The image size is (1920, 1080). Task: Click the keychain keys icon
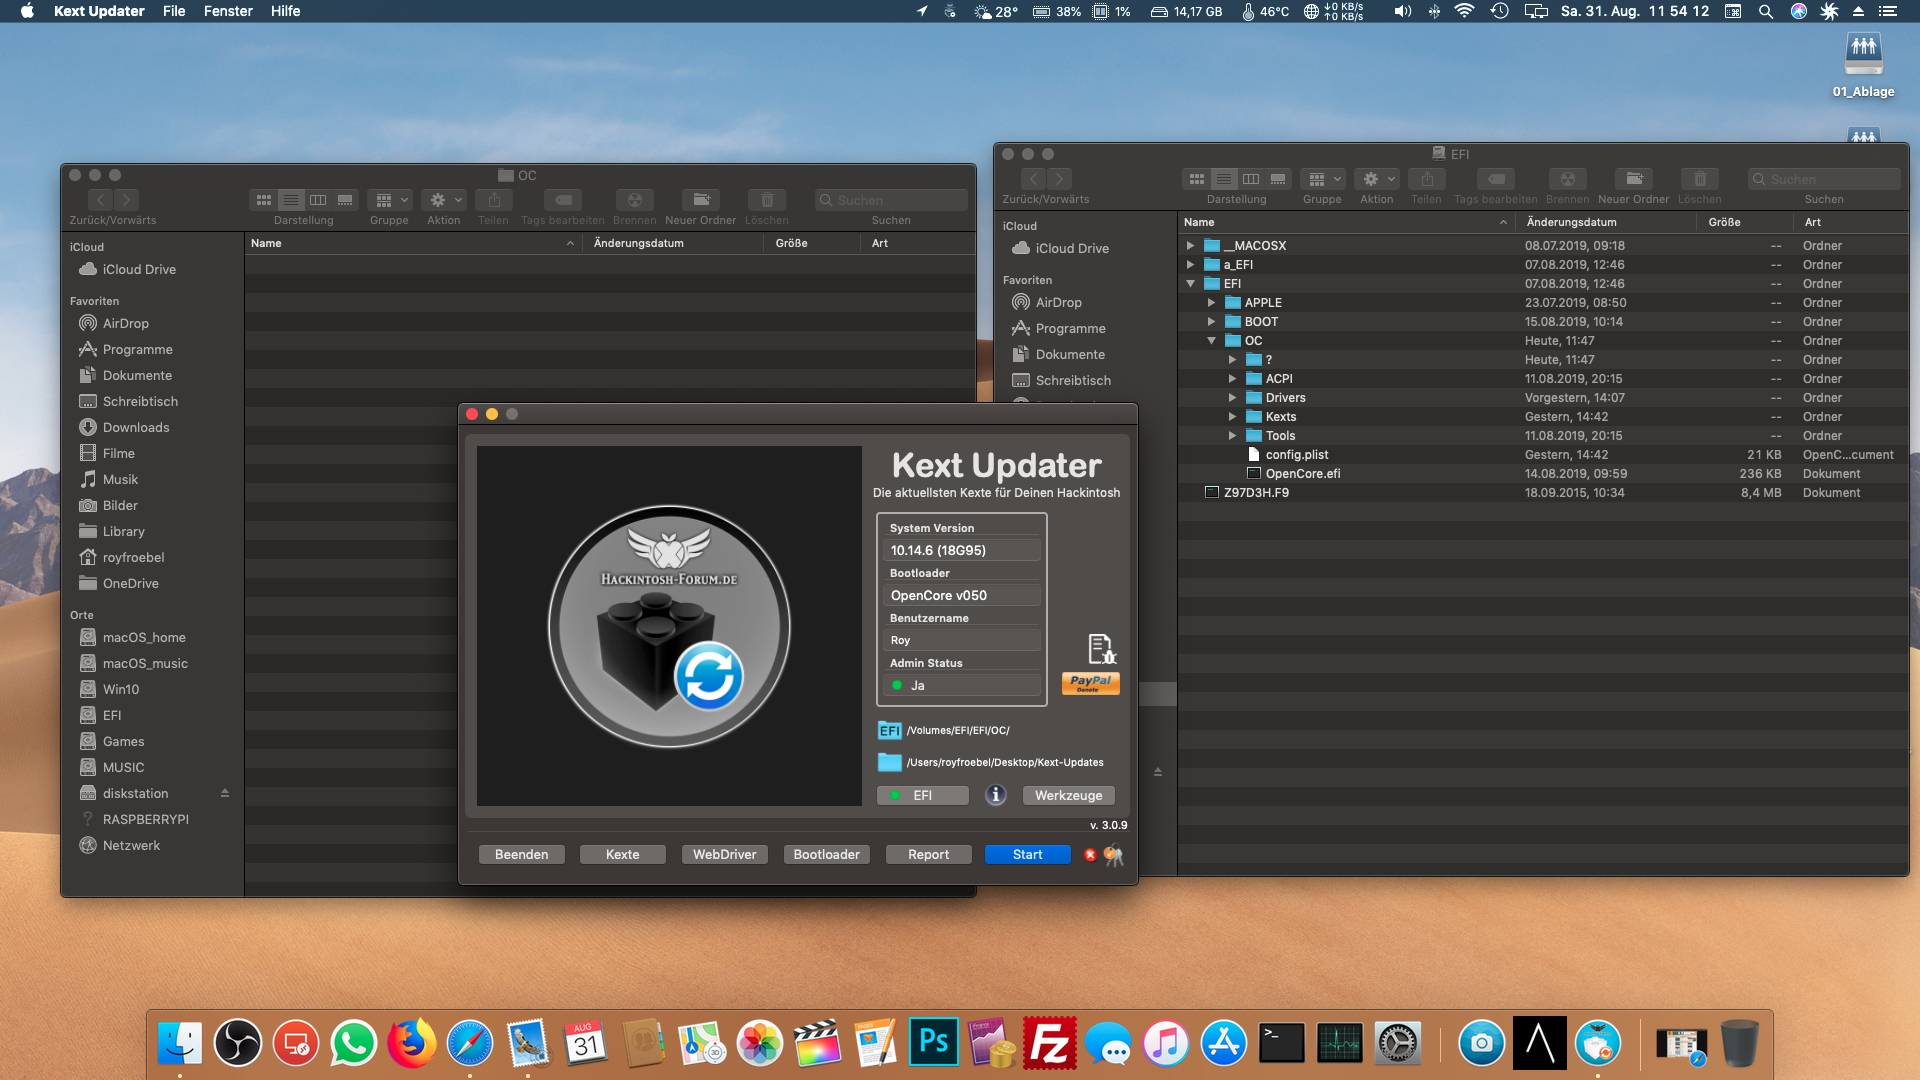click(x=1113, y=856)
